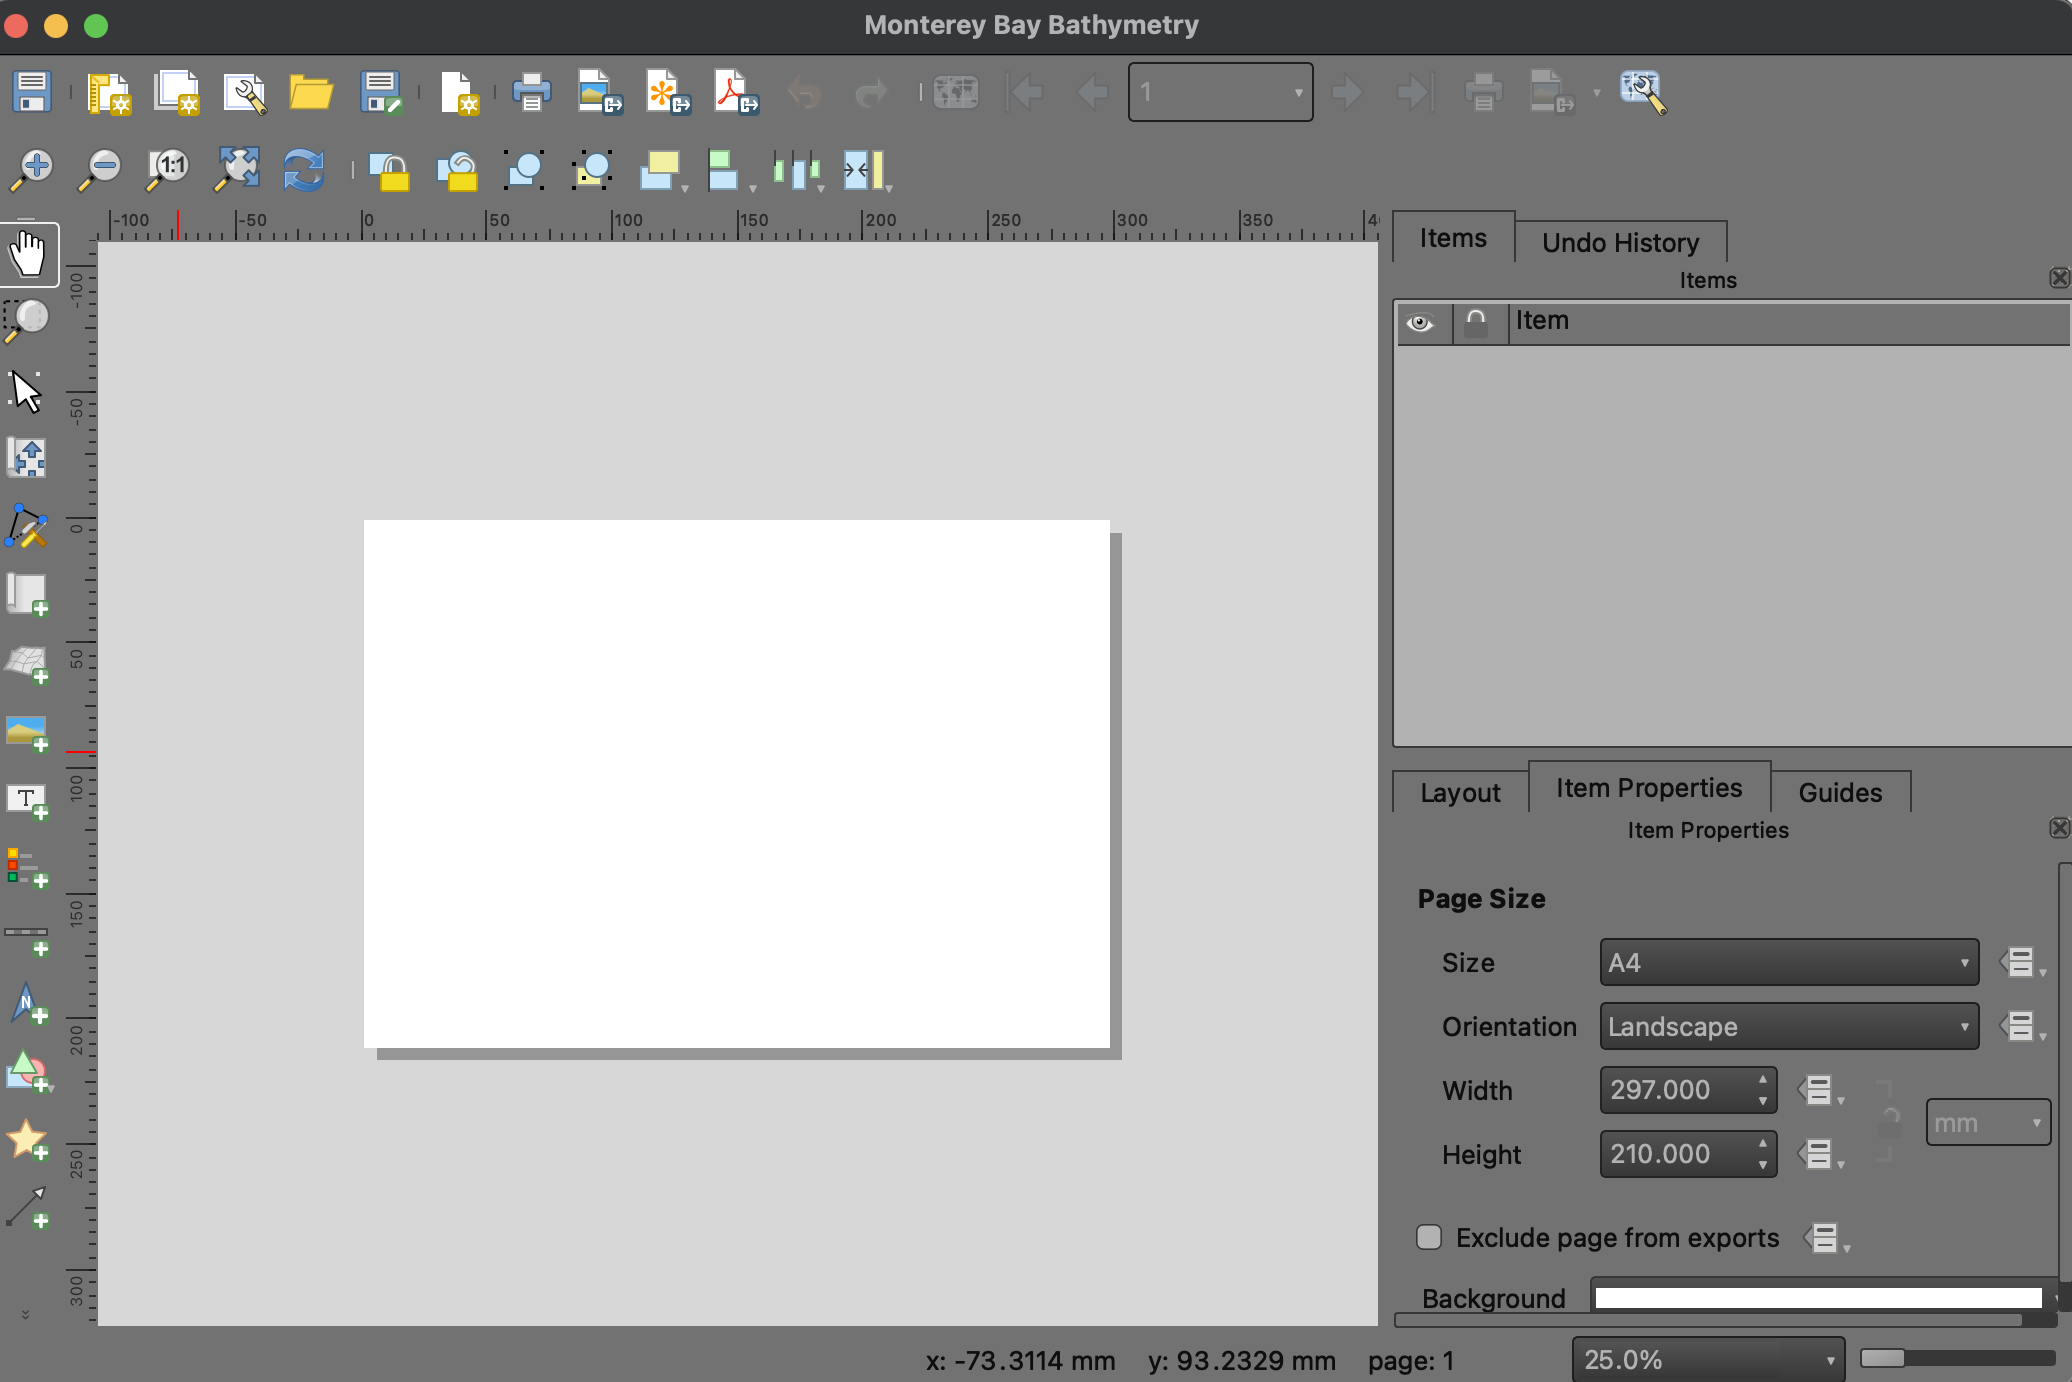Open the page Size dropdown
The image size is (2072, 1382).
point(1789,962)
